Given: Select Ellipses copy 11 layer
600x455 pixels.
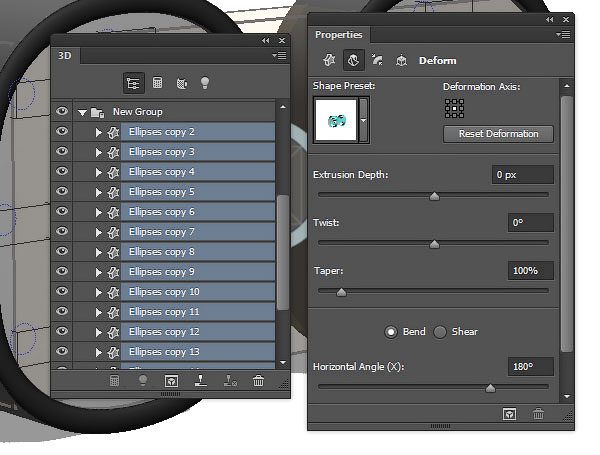Looking at the screenshot, I should [198, 312].
